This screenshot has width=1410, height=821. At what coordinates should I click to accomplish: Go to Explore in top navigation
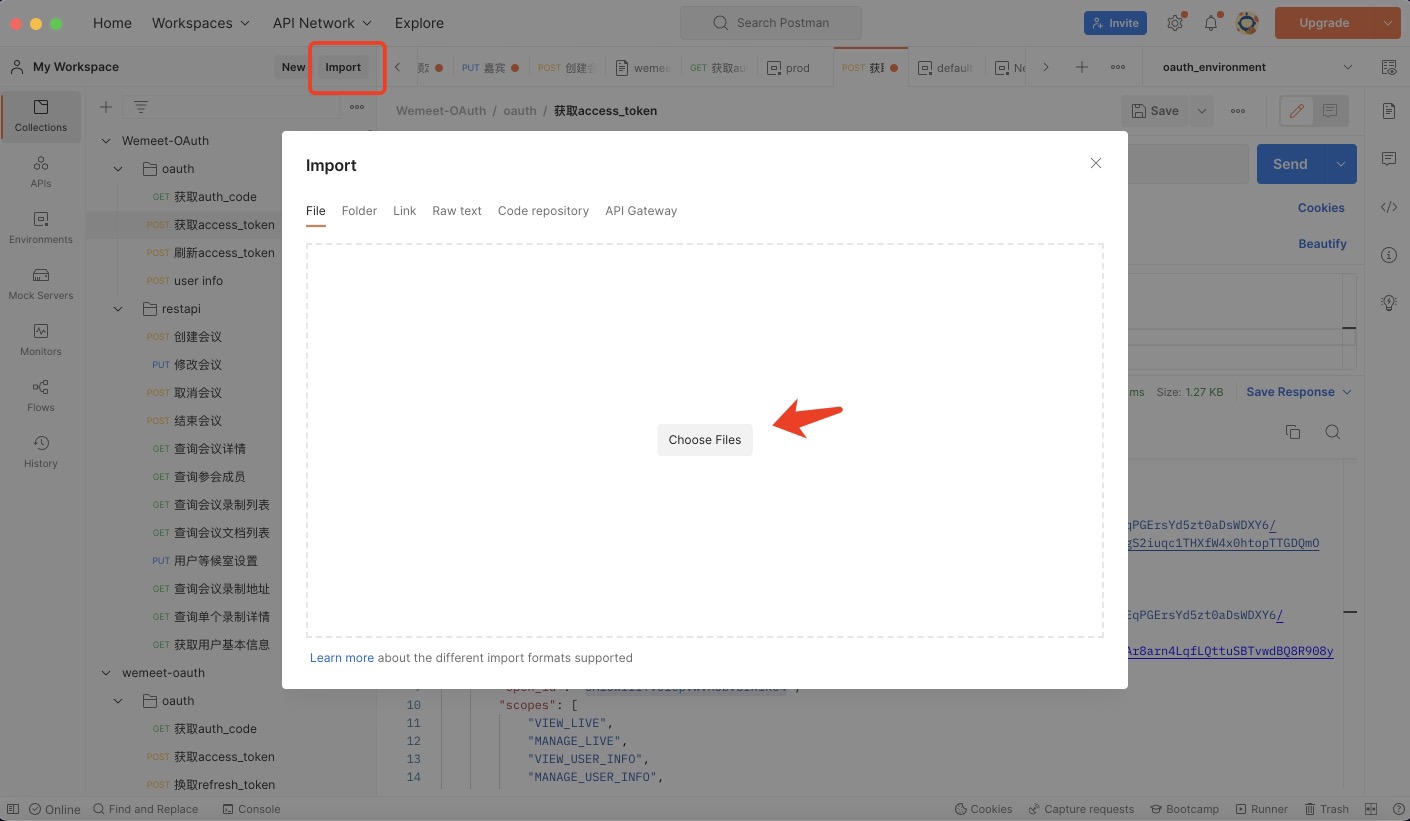[419, 23]
